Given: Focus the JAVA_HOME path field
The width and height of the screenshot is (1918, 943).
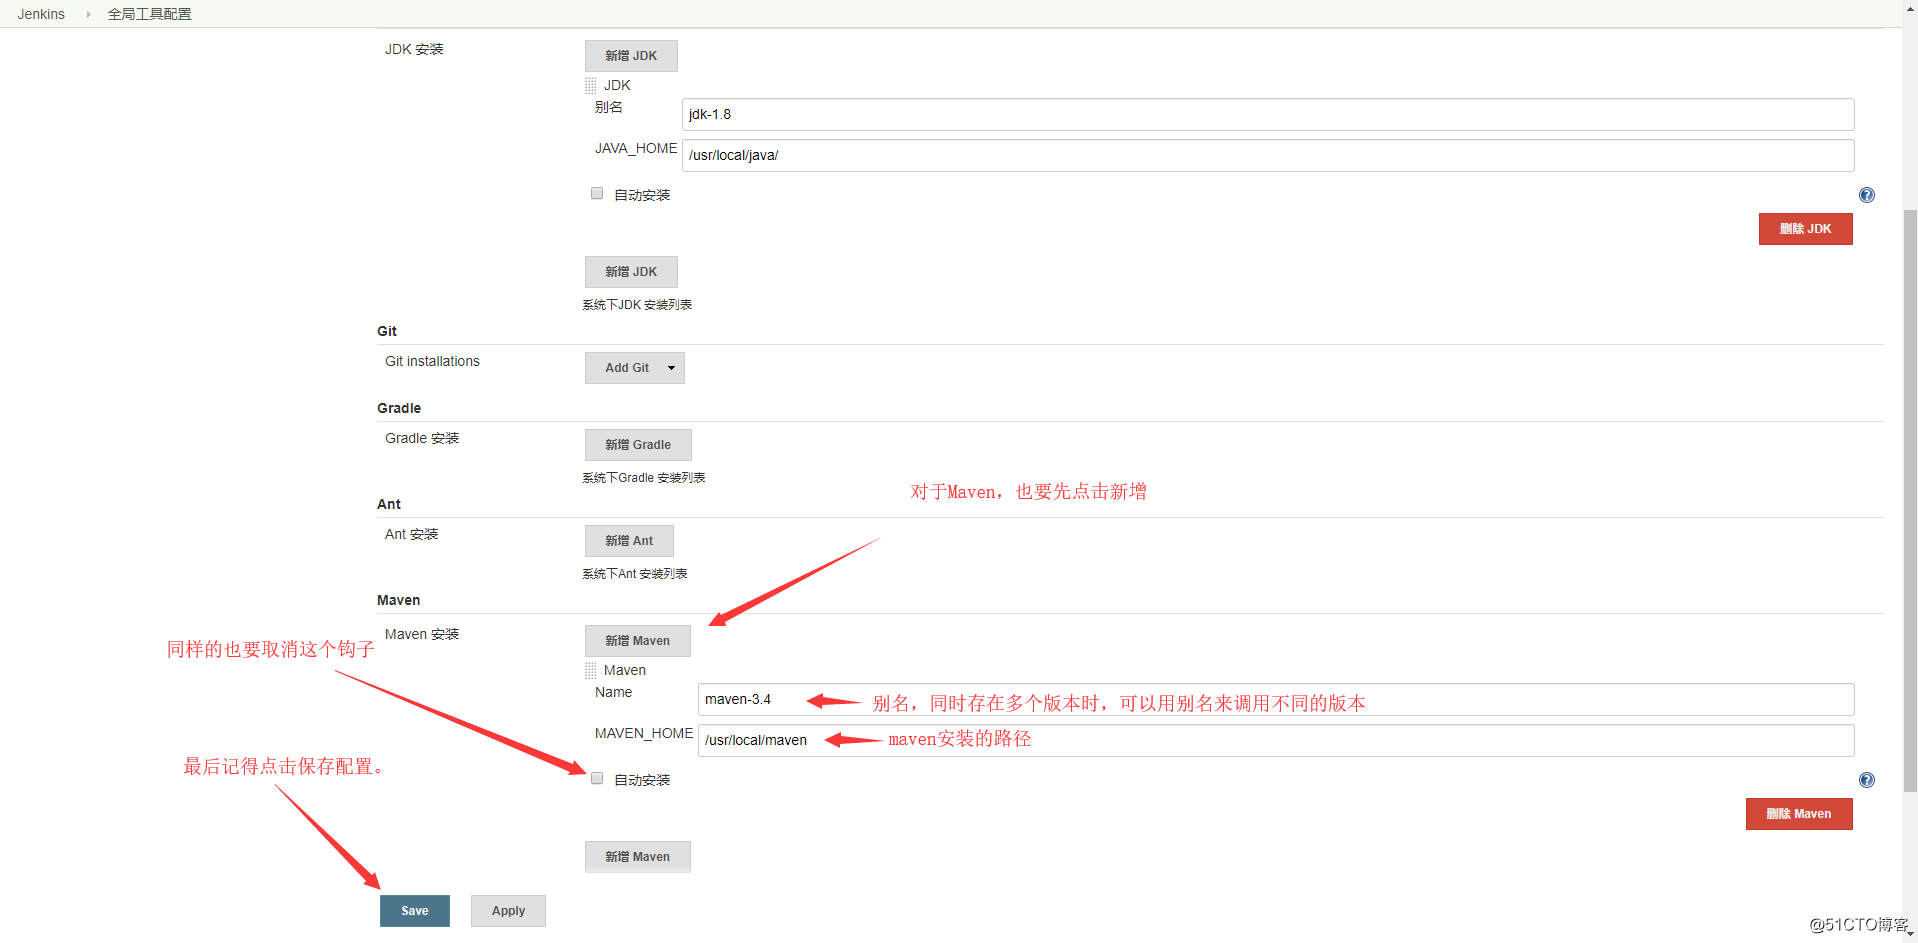Looking at the screenshot, I should (x=1268, y=155).
